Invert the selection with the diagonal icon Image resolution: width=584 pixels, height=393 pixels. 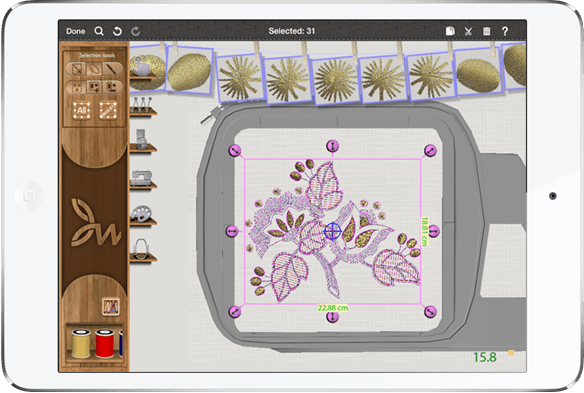click(108, 110)
